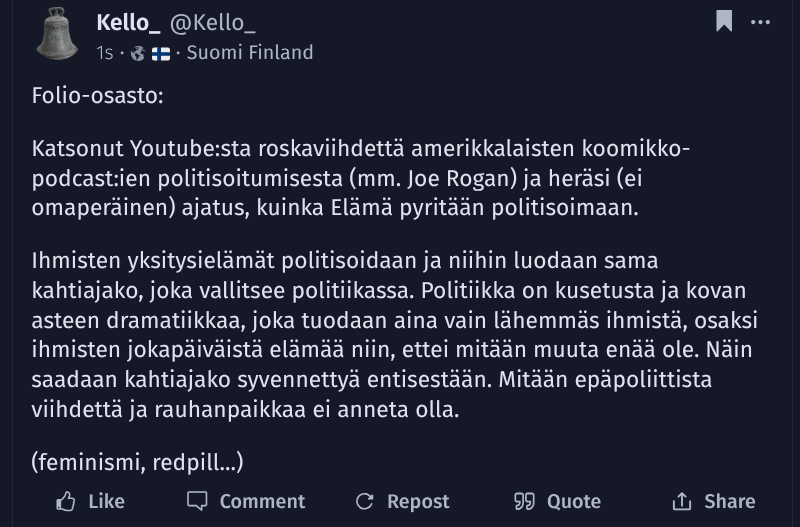Choose the Quote text label

coord(574,501)
